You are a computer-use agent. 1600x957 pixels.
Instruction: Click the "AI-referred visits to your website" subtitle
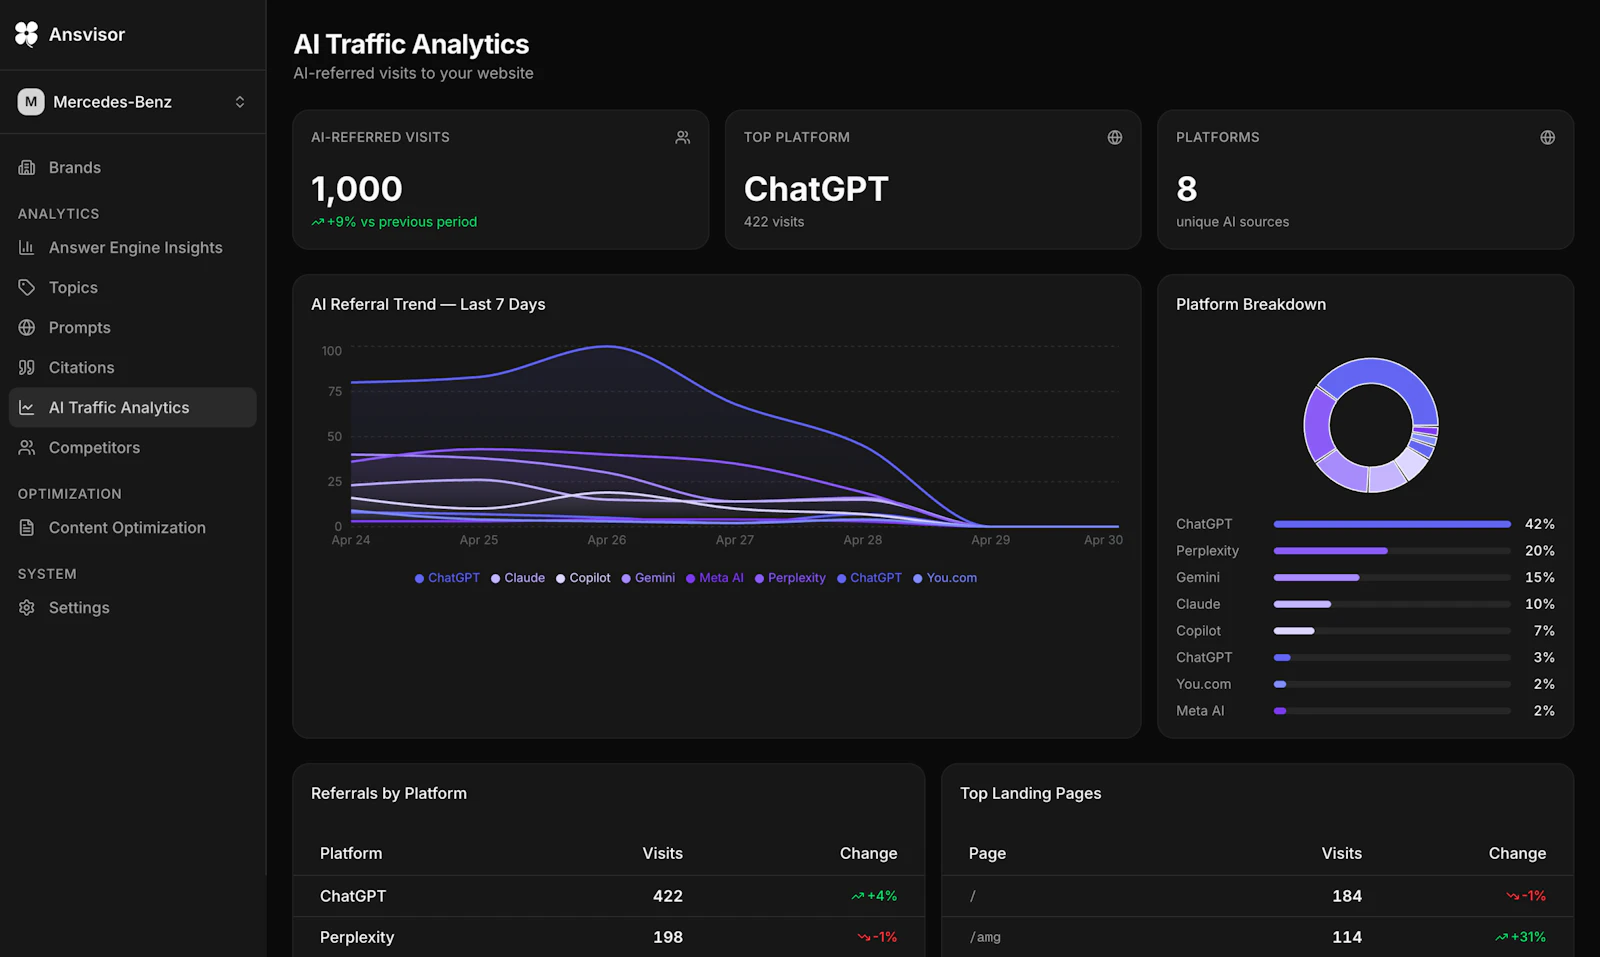tap(413, 73)
